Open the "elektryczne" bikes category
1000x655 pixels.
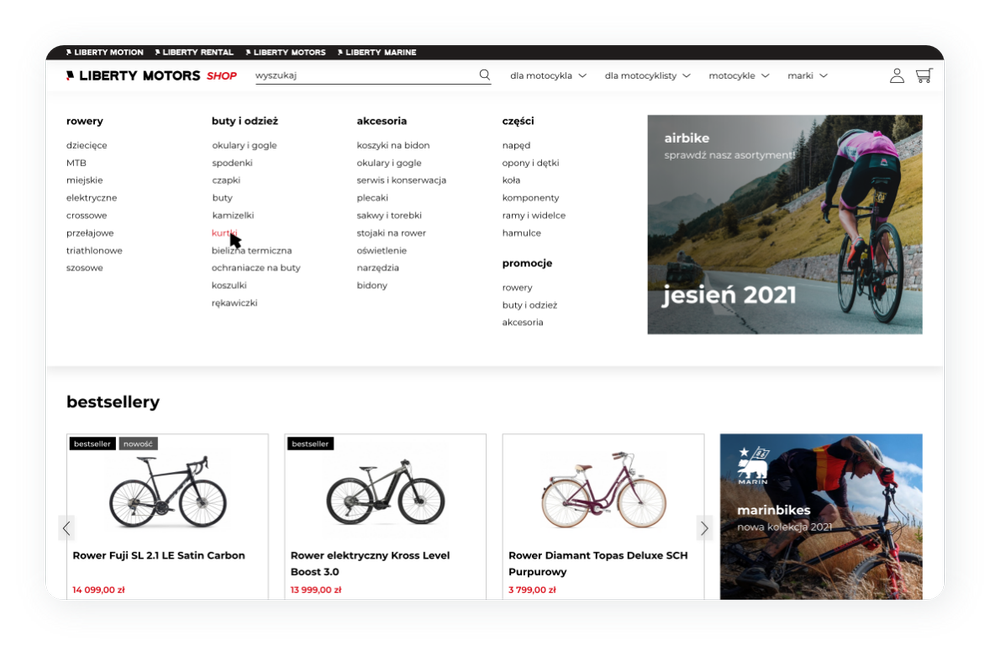(92, 198)
